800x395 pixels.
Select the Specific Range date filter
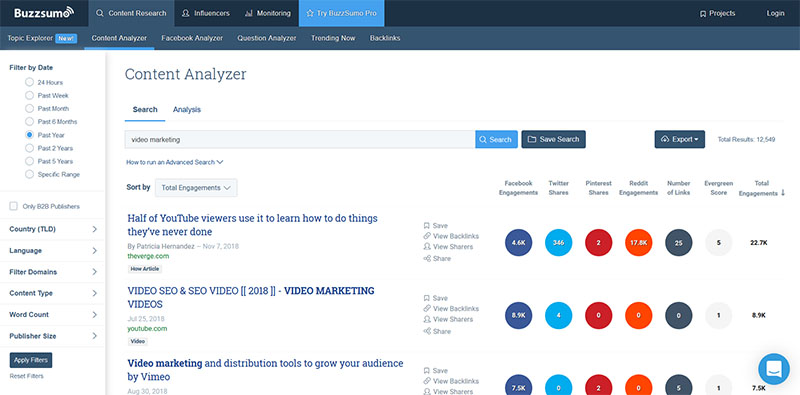[x=29, y=175]
